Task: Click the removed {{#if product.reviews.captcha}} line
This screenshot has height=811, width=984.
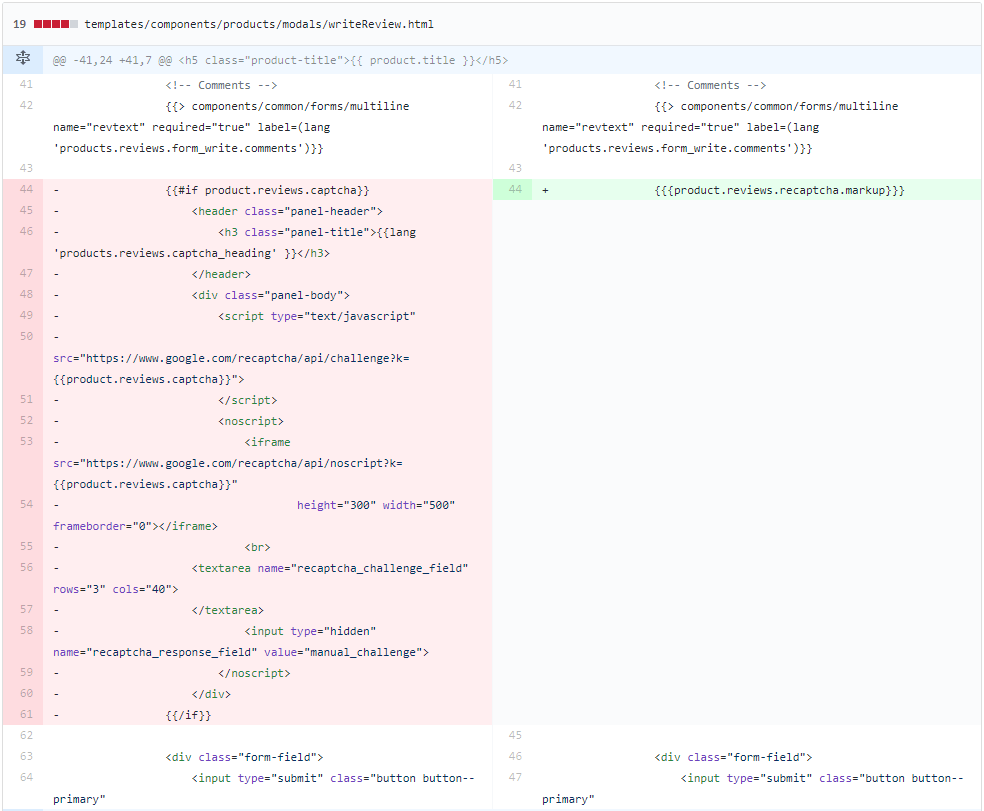Action: (x=268, y=190)
